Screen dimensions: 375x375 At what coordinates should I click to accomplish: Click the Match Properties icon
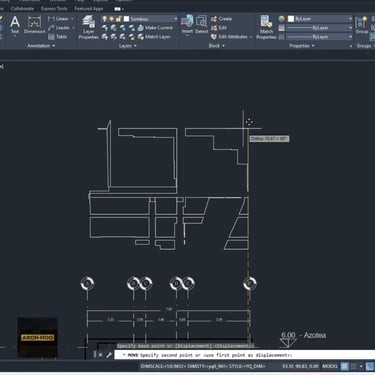point(266,27)
